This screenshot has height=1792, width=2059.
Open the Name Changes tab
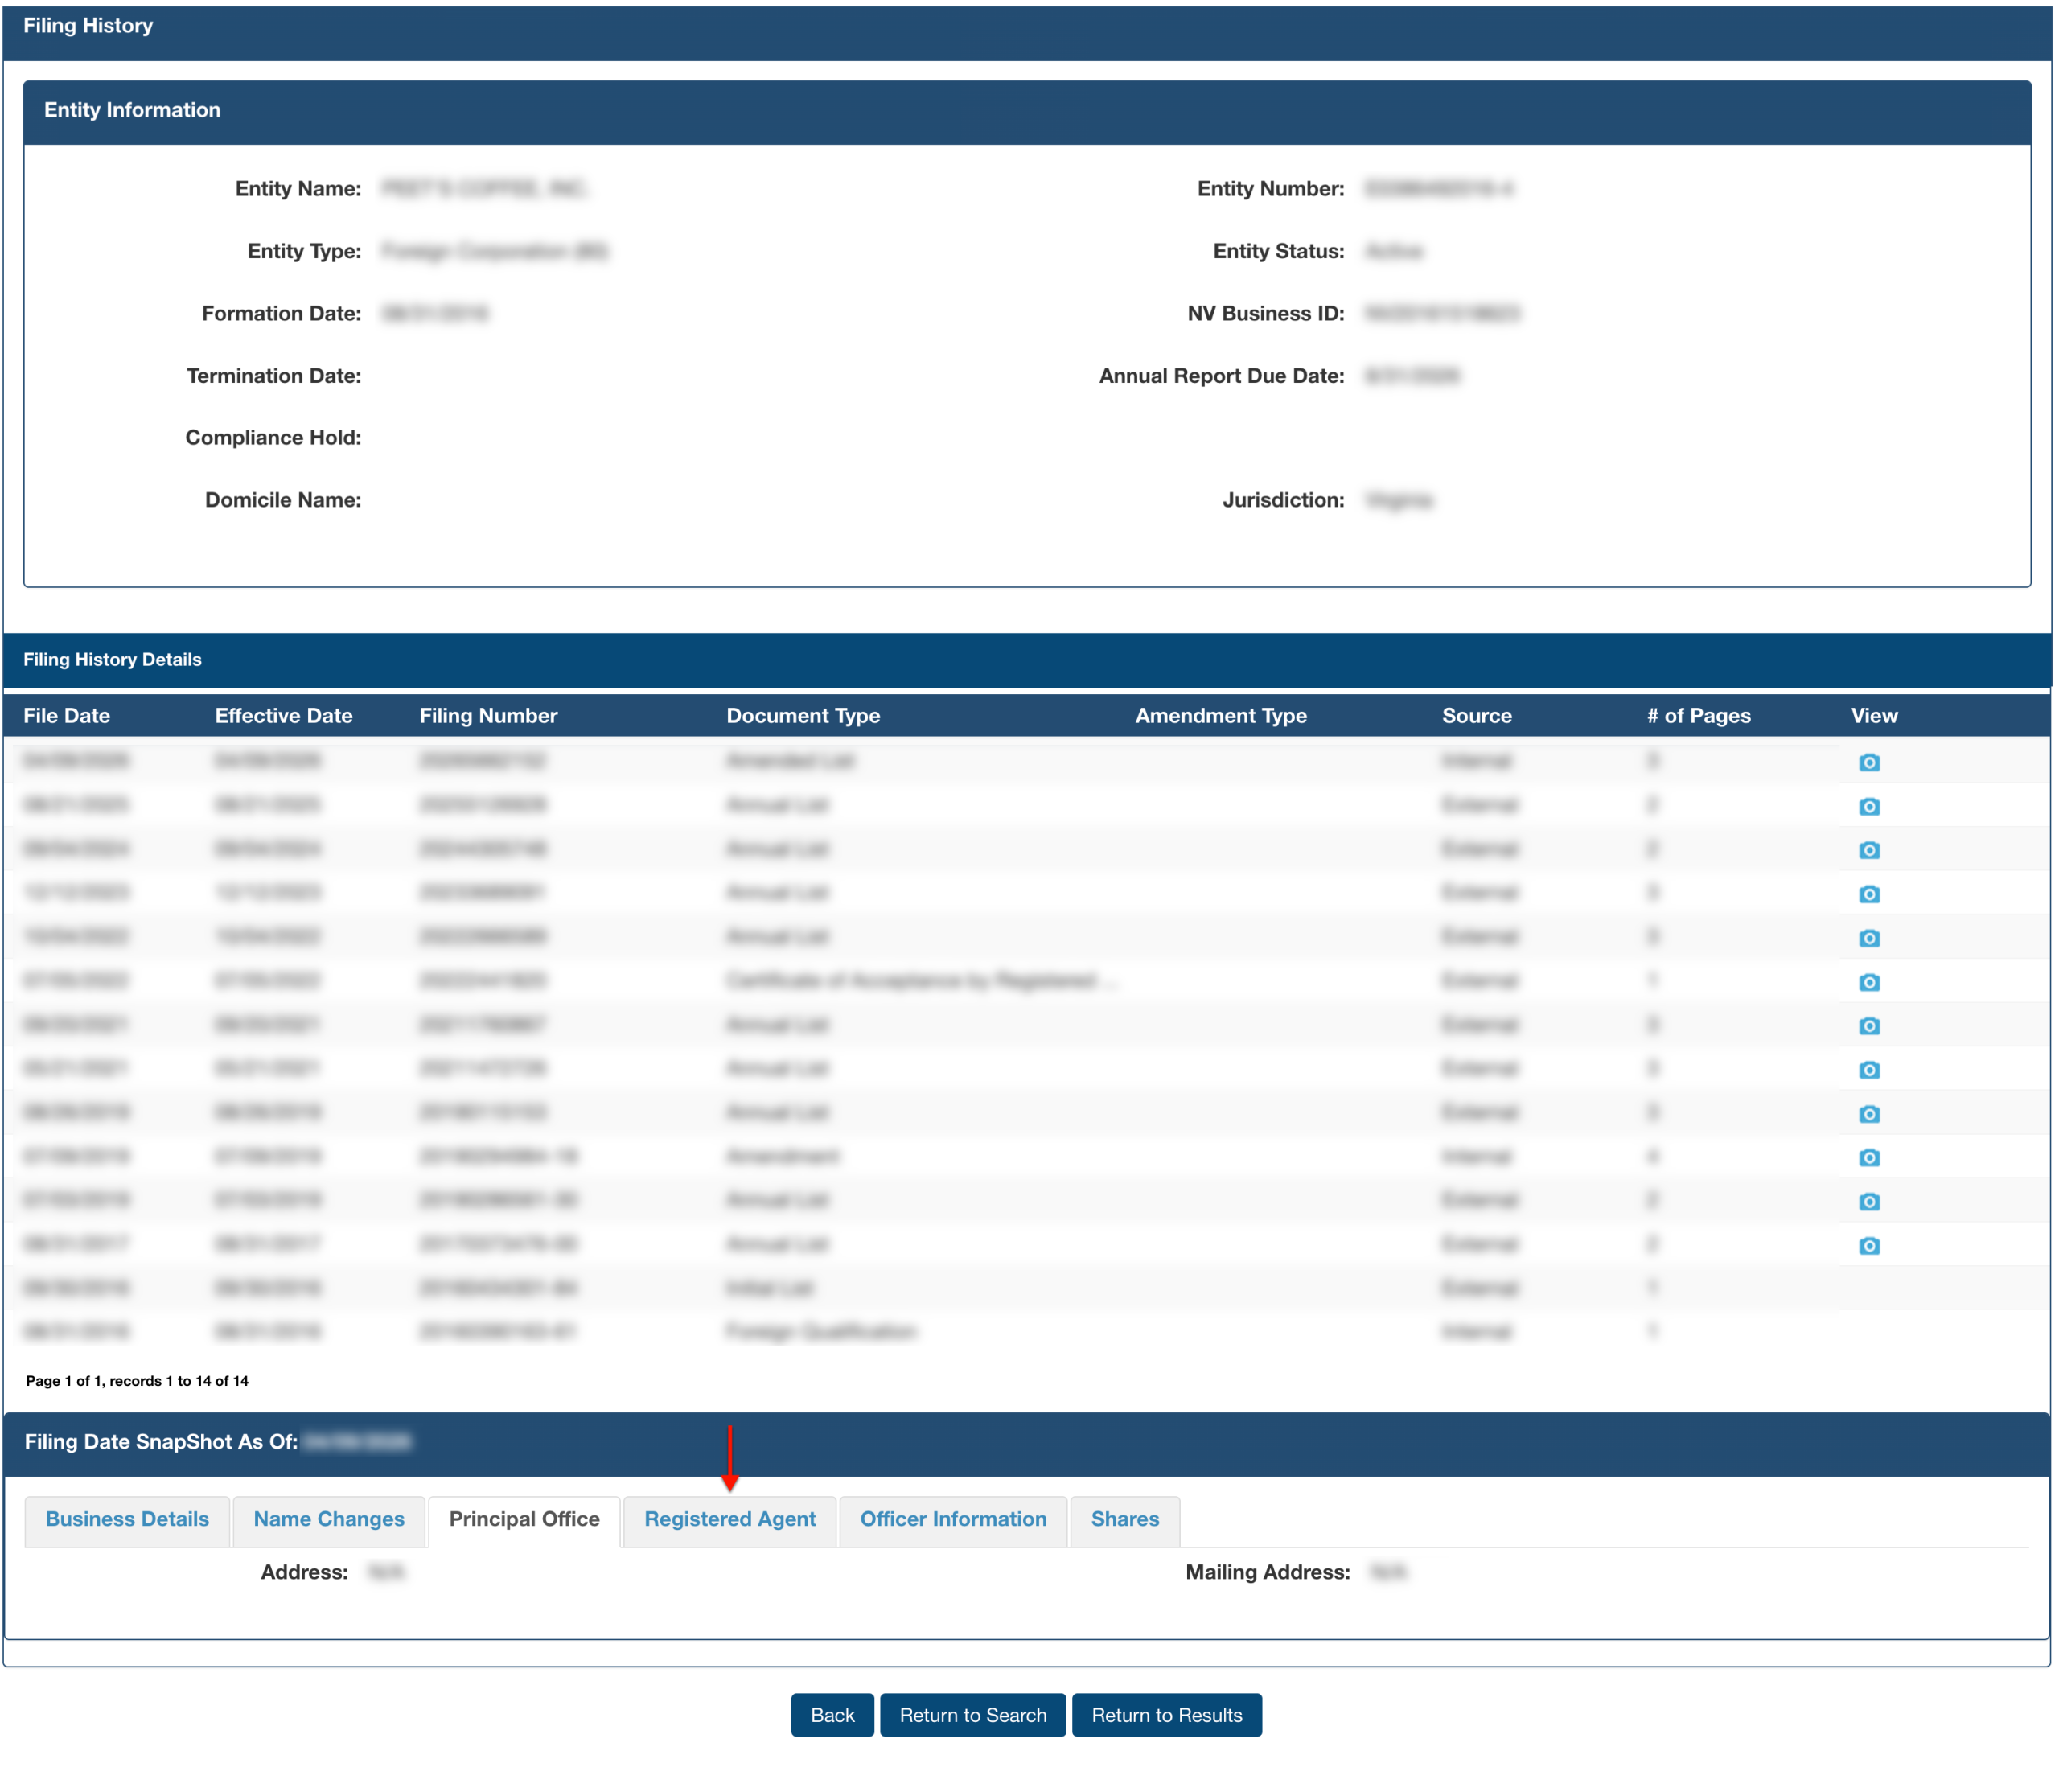click(329, 1519)
